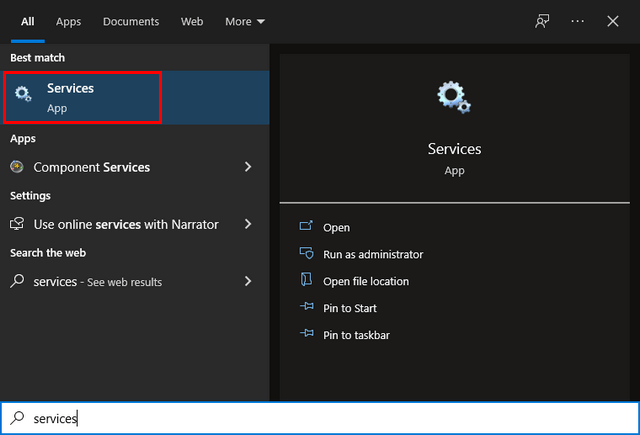Open the Services app best match result

click(x=135, y=98)
